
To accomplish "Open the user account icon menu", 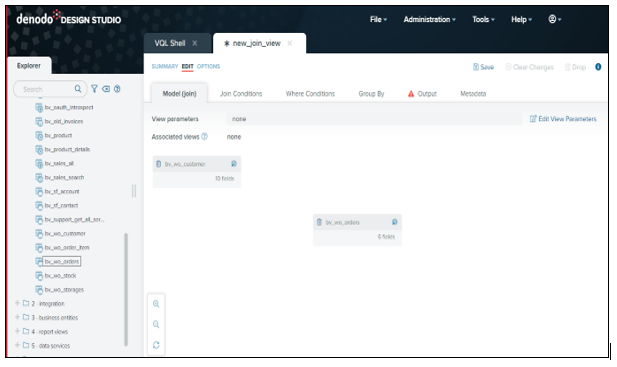I will (x=554, y=19).
